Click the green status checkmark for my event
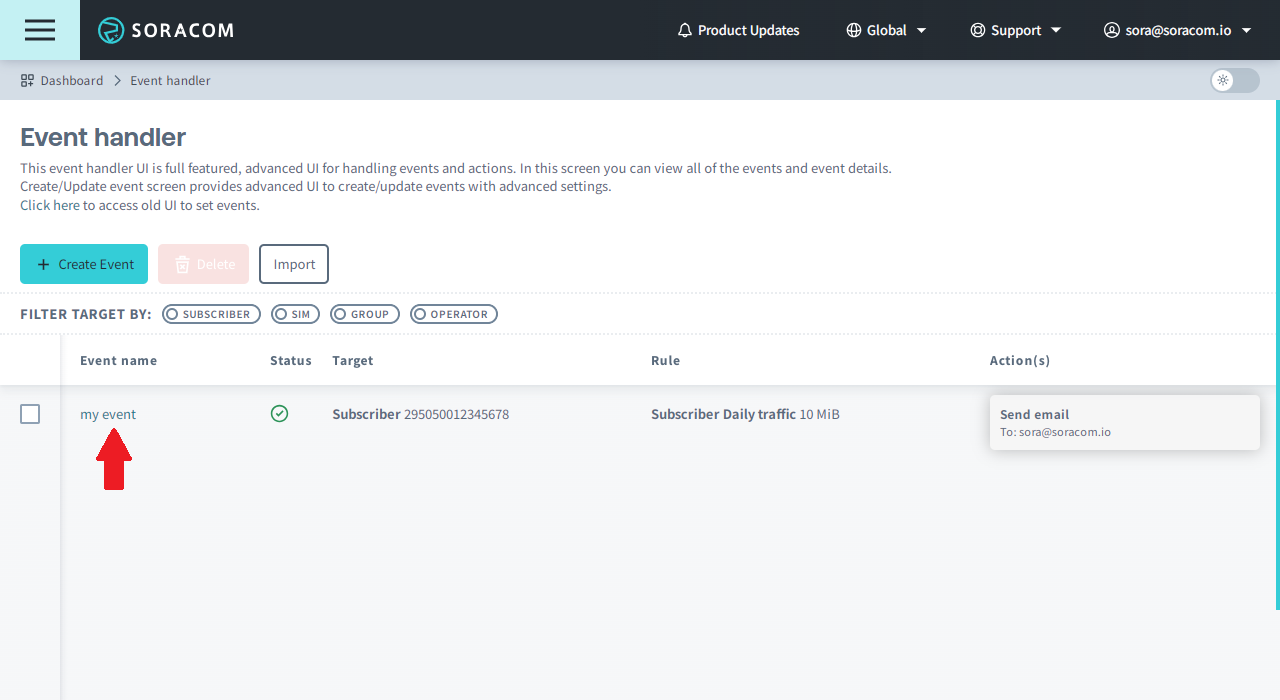 tap(279, 413)
